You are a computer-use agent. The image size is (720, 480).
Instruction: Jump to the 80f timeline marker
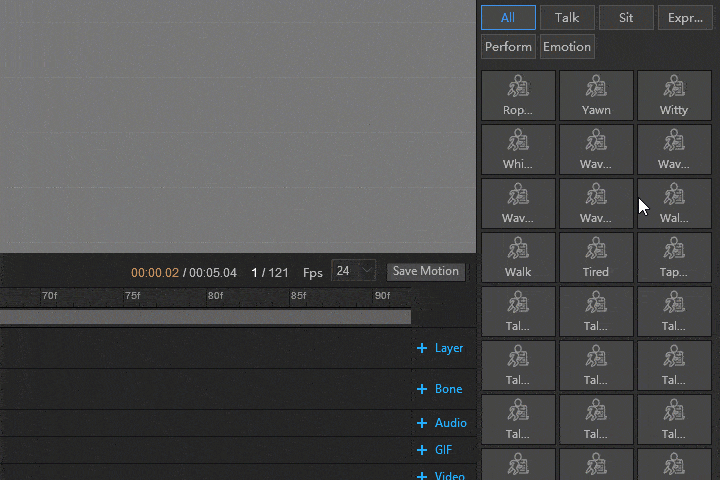[x=215, y=296]
